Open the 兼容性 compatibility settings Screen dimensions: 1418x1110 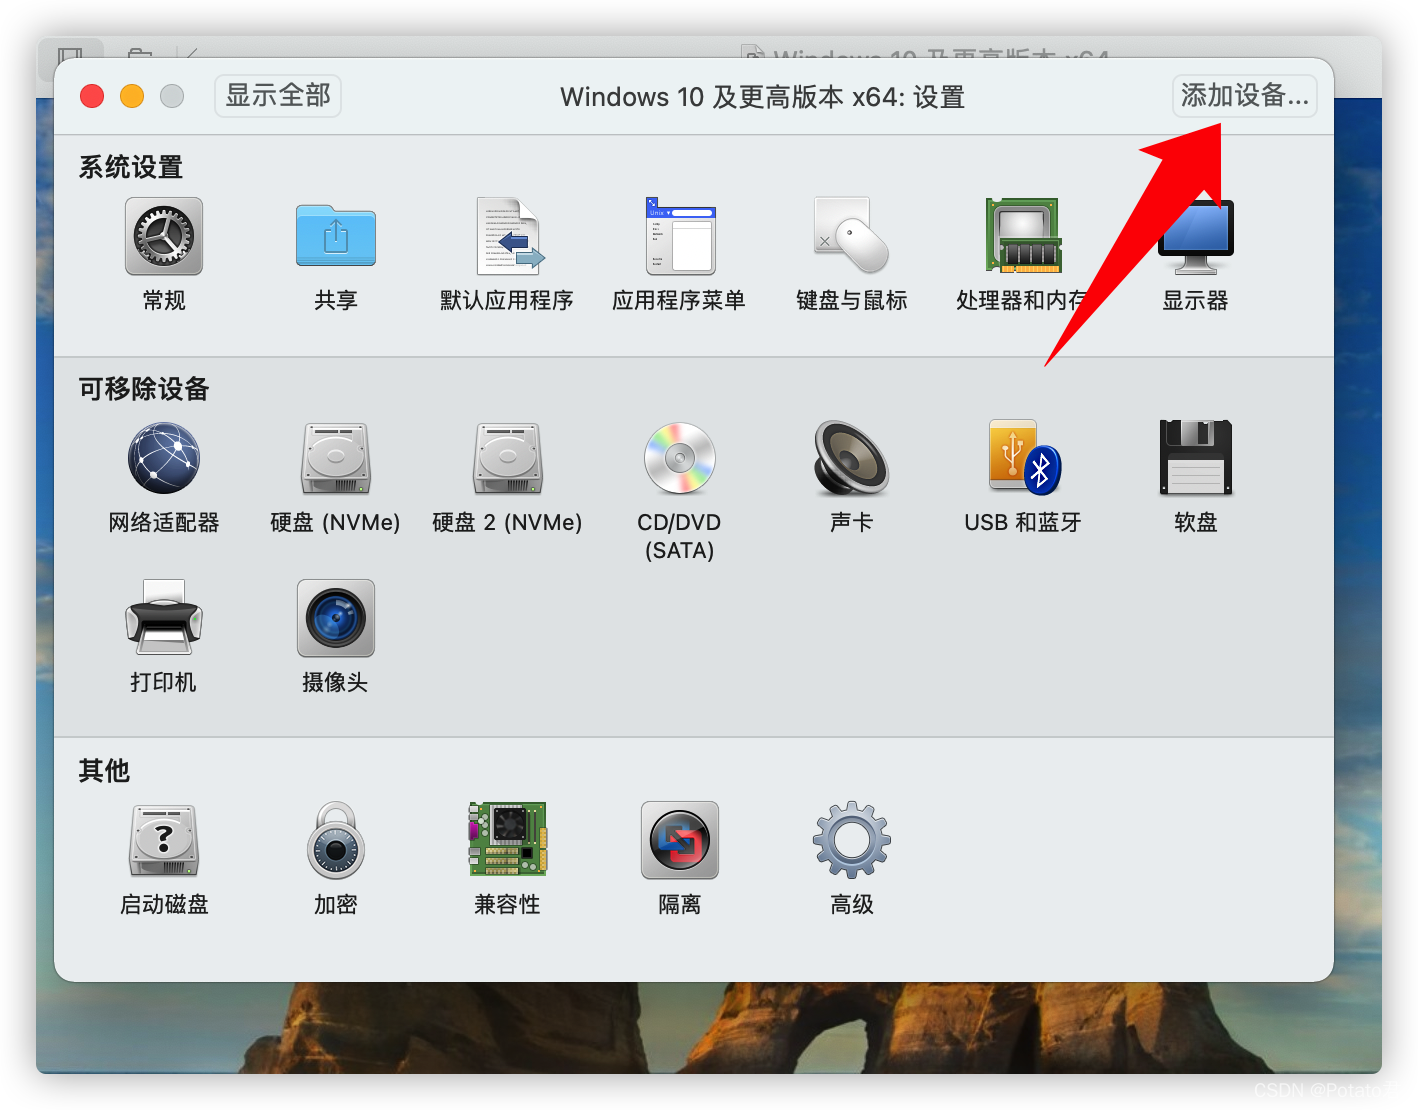coord(508,841)
